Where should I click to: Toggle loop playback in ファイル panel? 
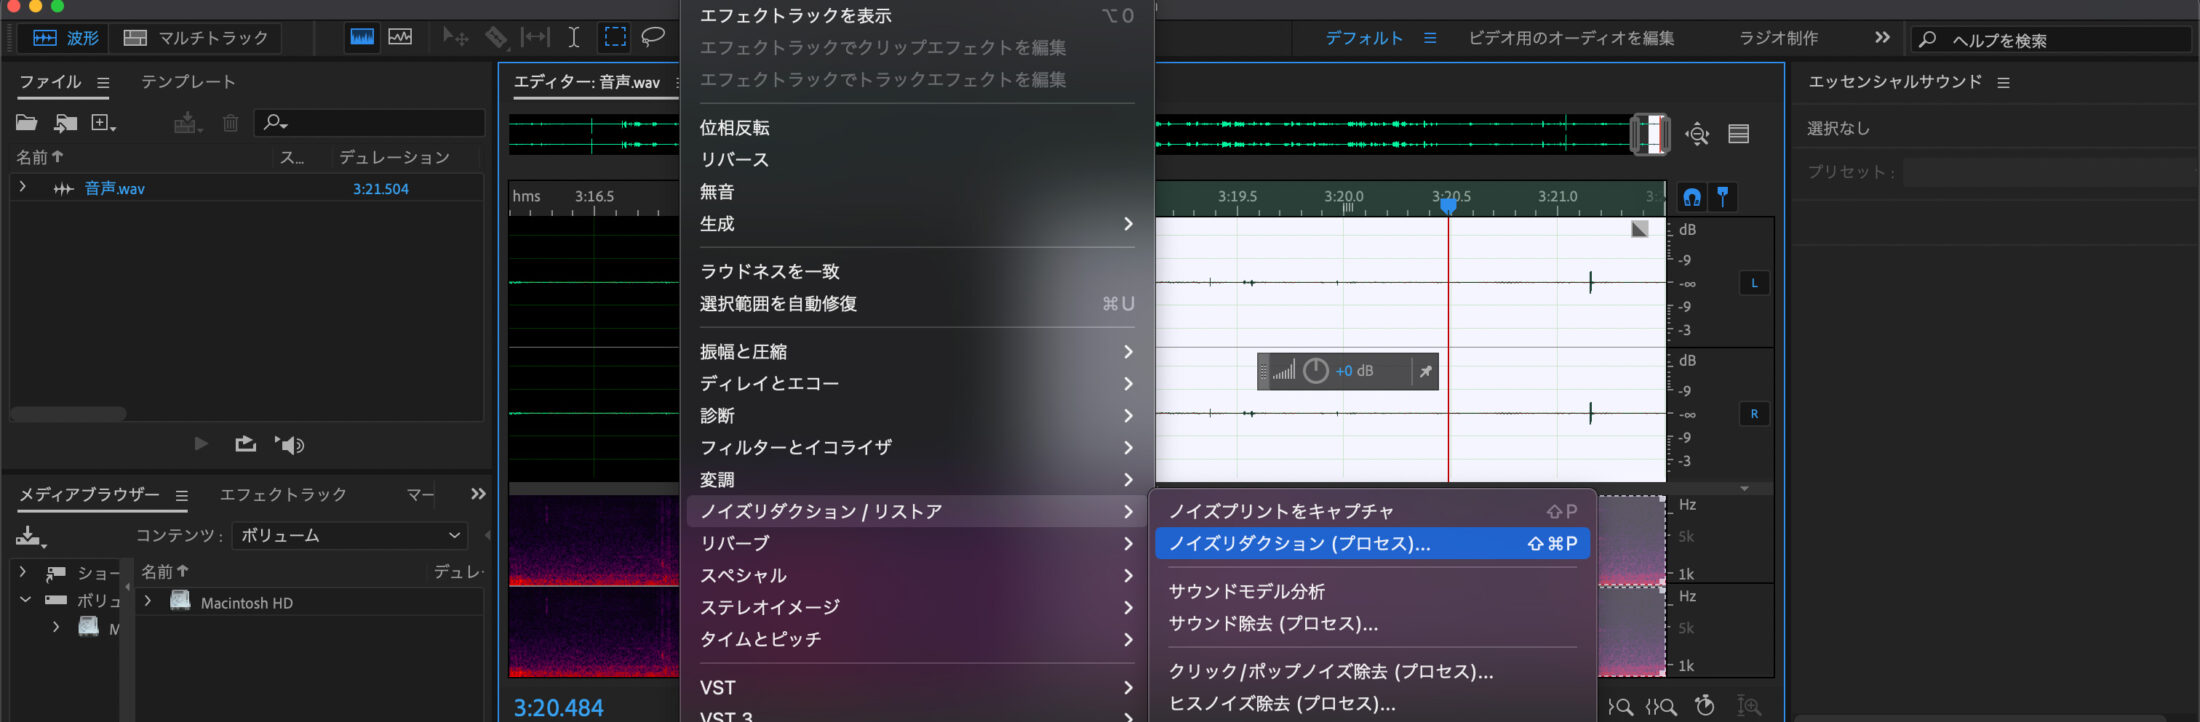click(x=245, y=444)
